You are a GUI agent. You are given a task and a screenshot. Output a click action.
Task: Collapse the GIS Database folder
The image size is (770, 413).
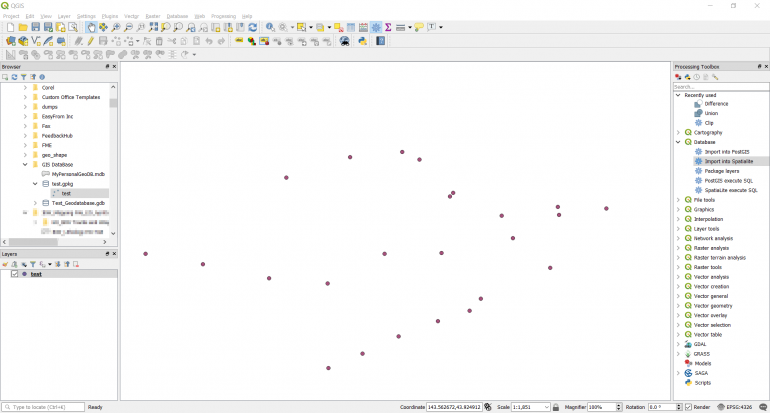tap(25, 164)
